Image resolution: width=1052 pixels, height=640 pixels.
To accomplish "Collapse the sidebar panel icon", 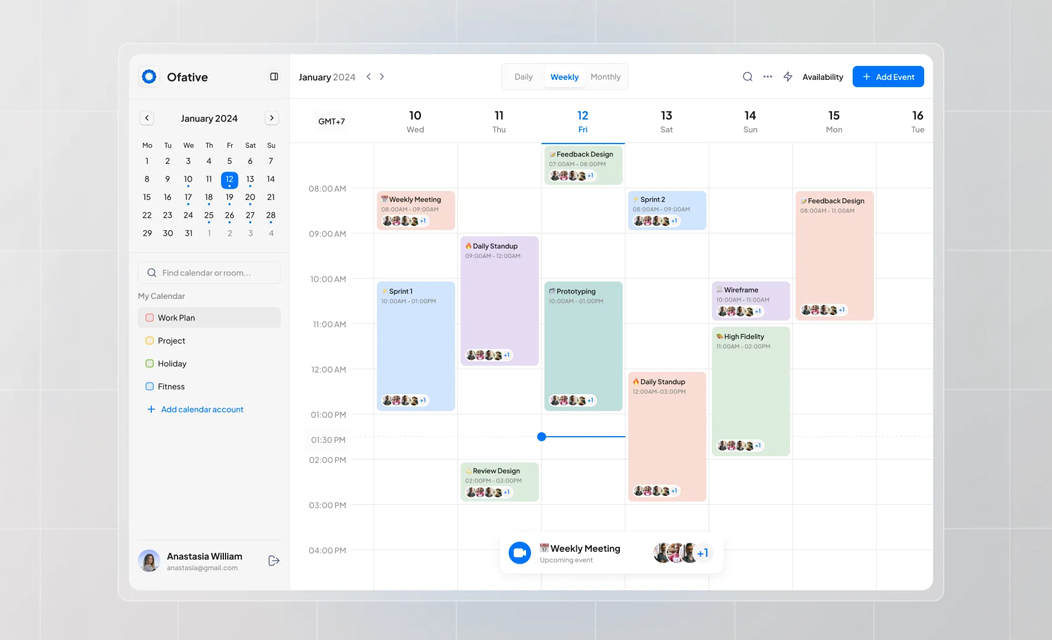I will tap(274, 77).
